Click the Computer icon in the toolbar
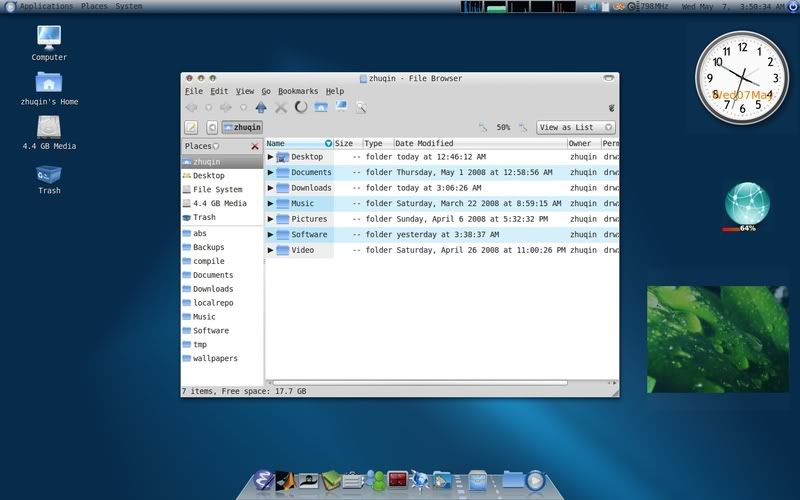Viewport: 800px width, 500px height. click(x=341, y=107)
